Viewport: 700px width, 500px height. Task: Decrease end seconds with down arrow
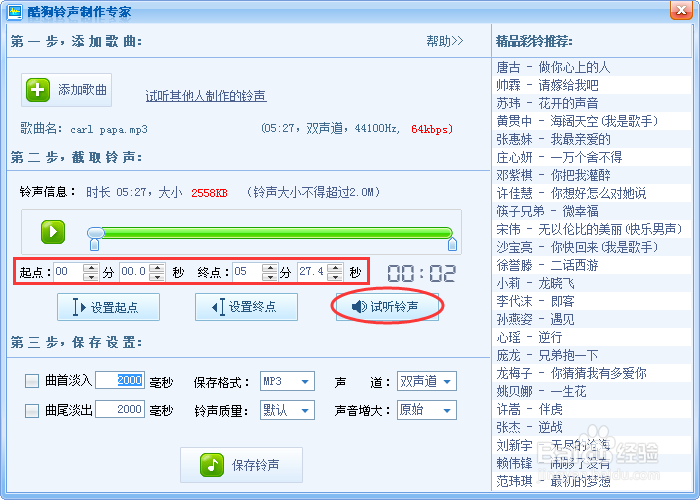(x=335, y=276)
